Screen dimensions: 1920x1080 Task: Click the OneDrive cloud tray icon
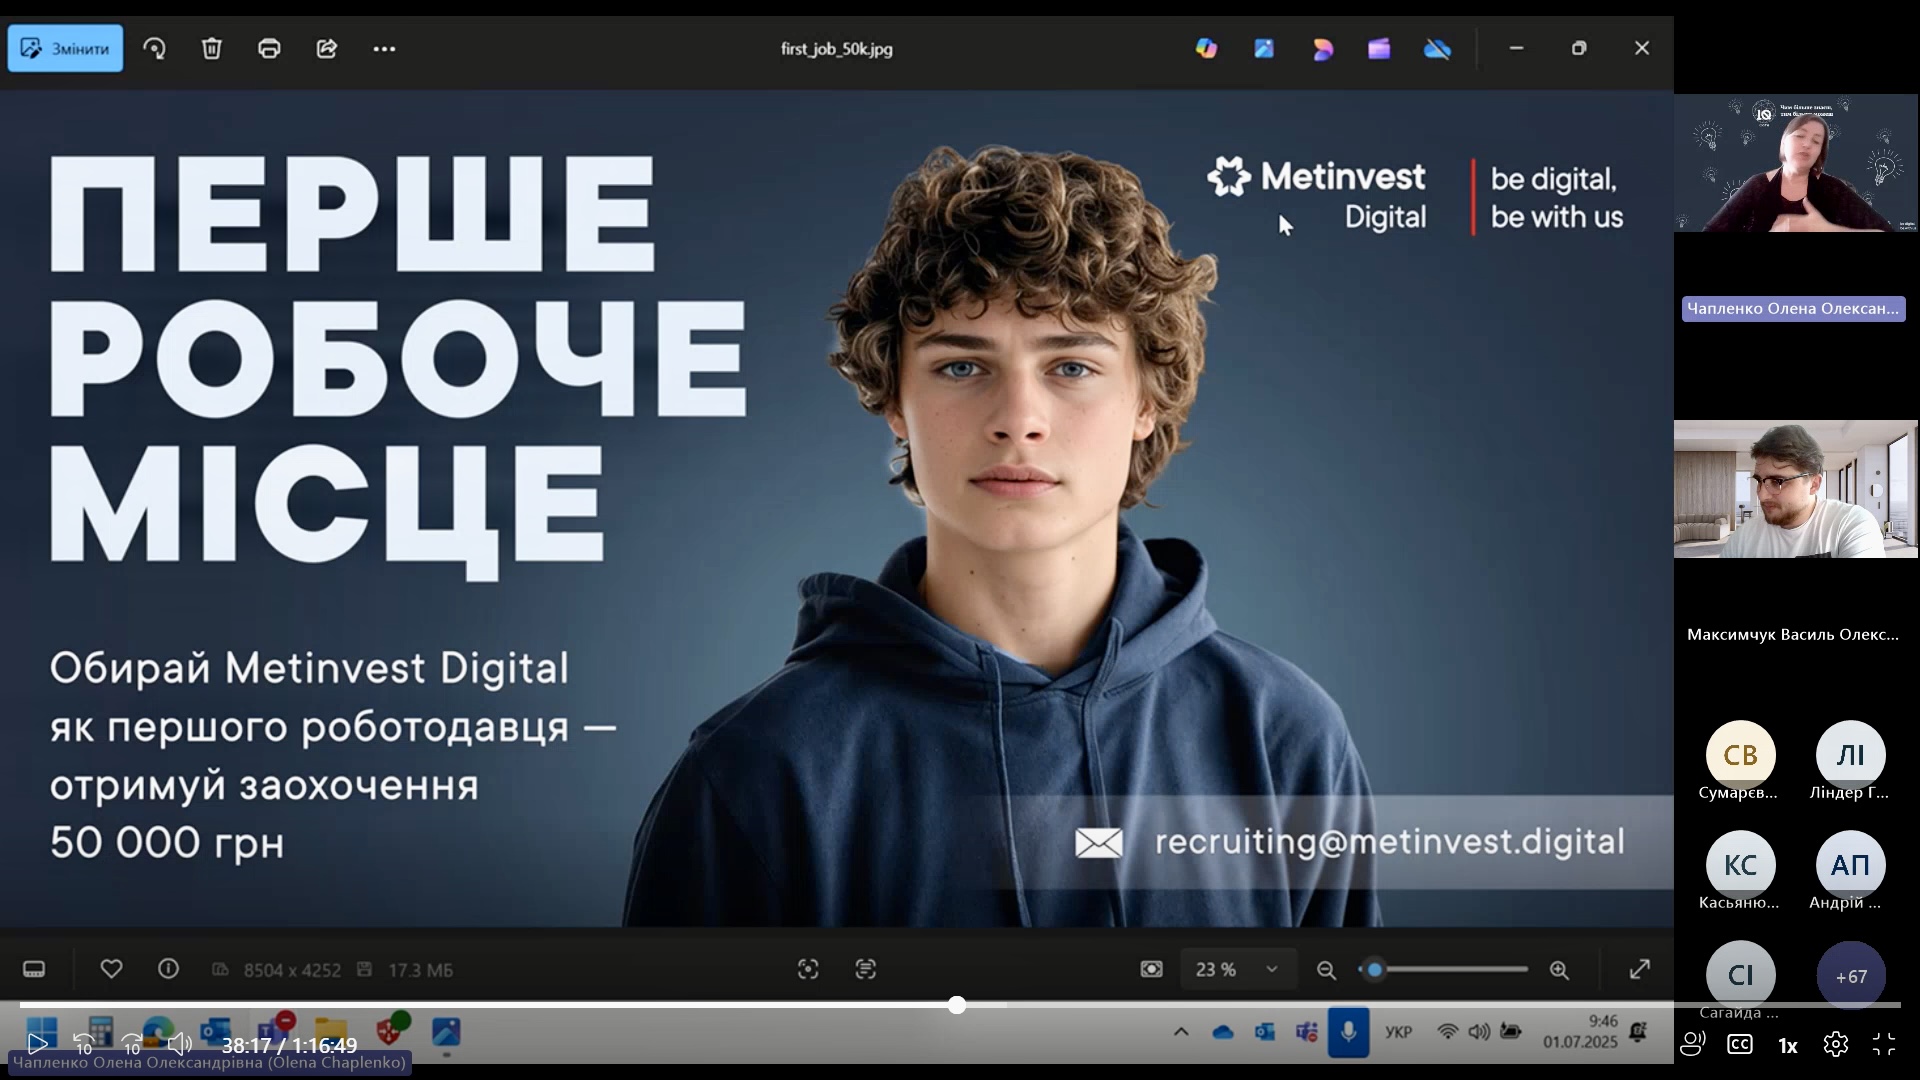click(1223, 1033)
